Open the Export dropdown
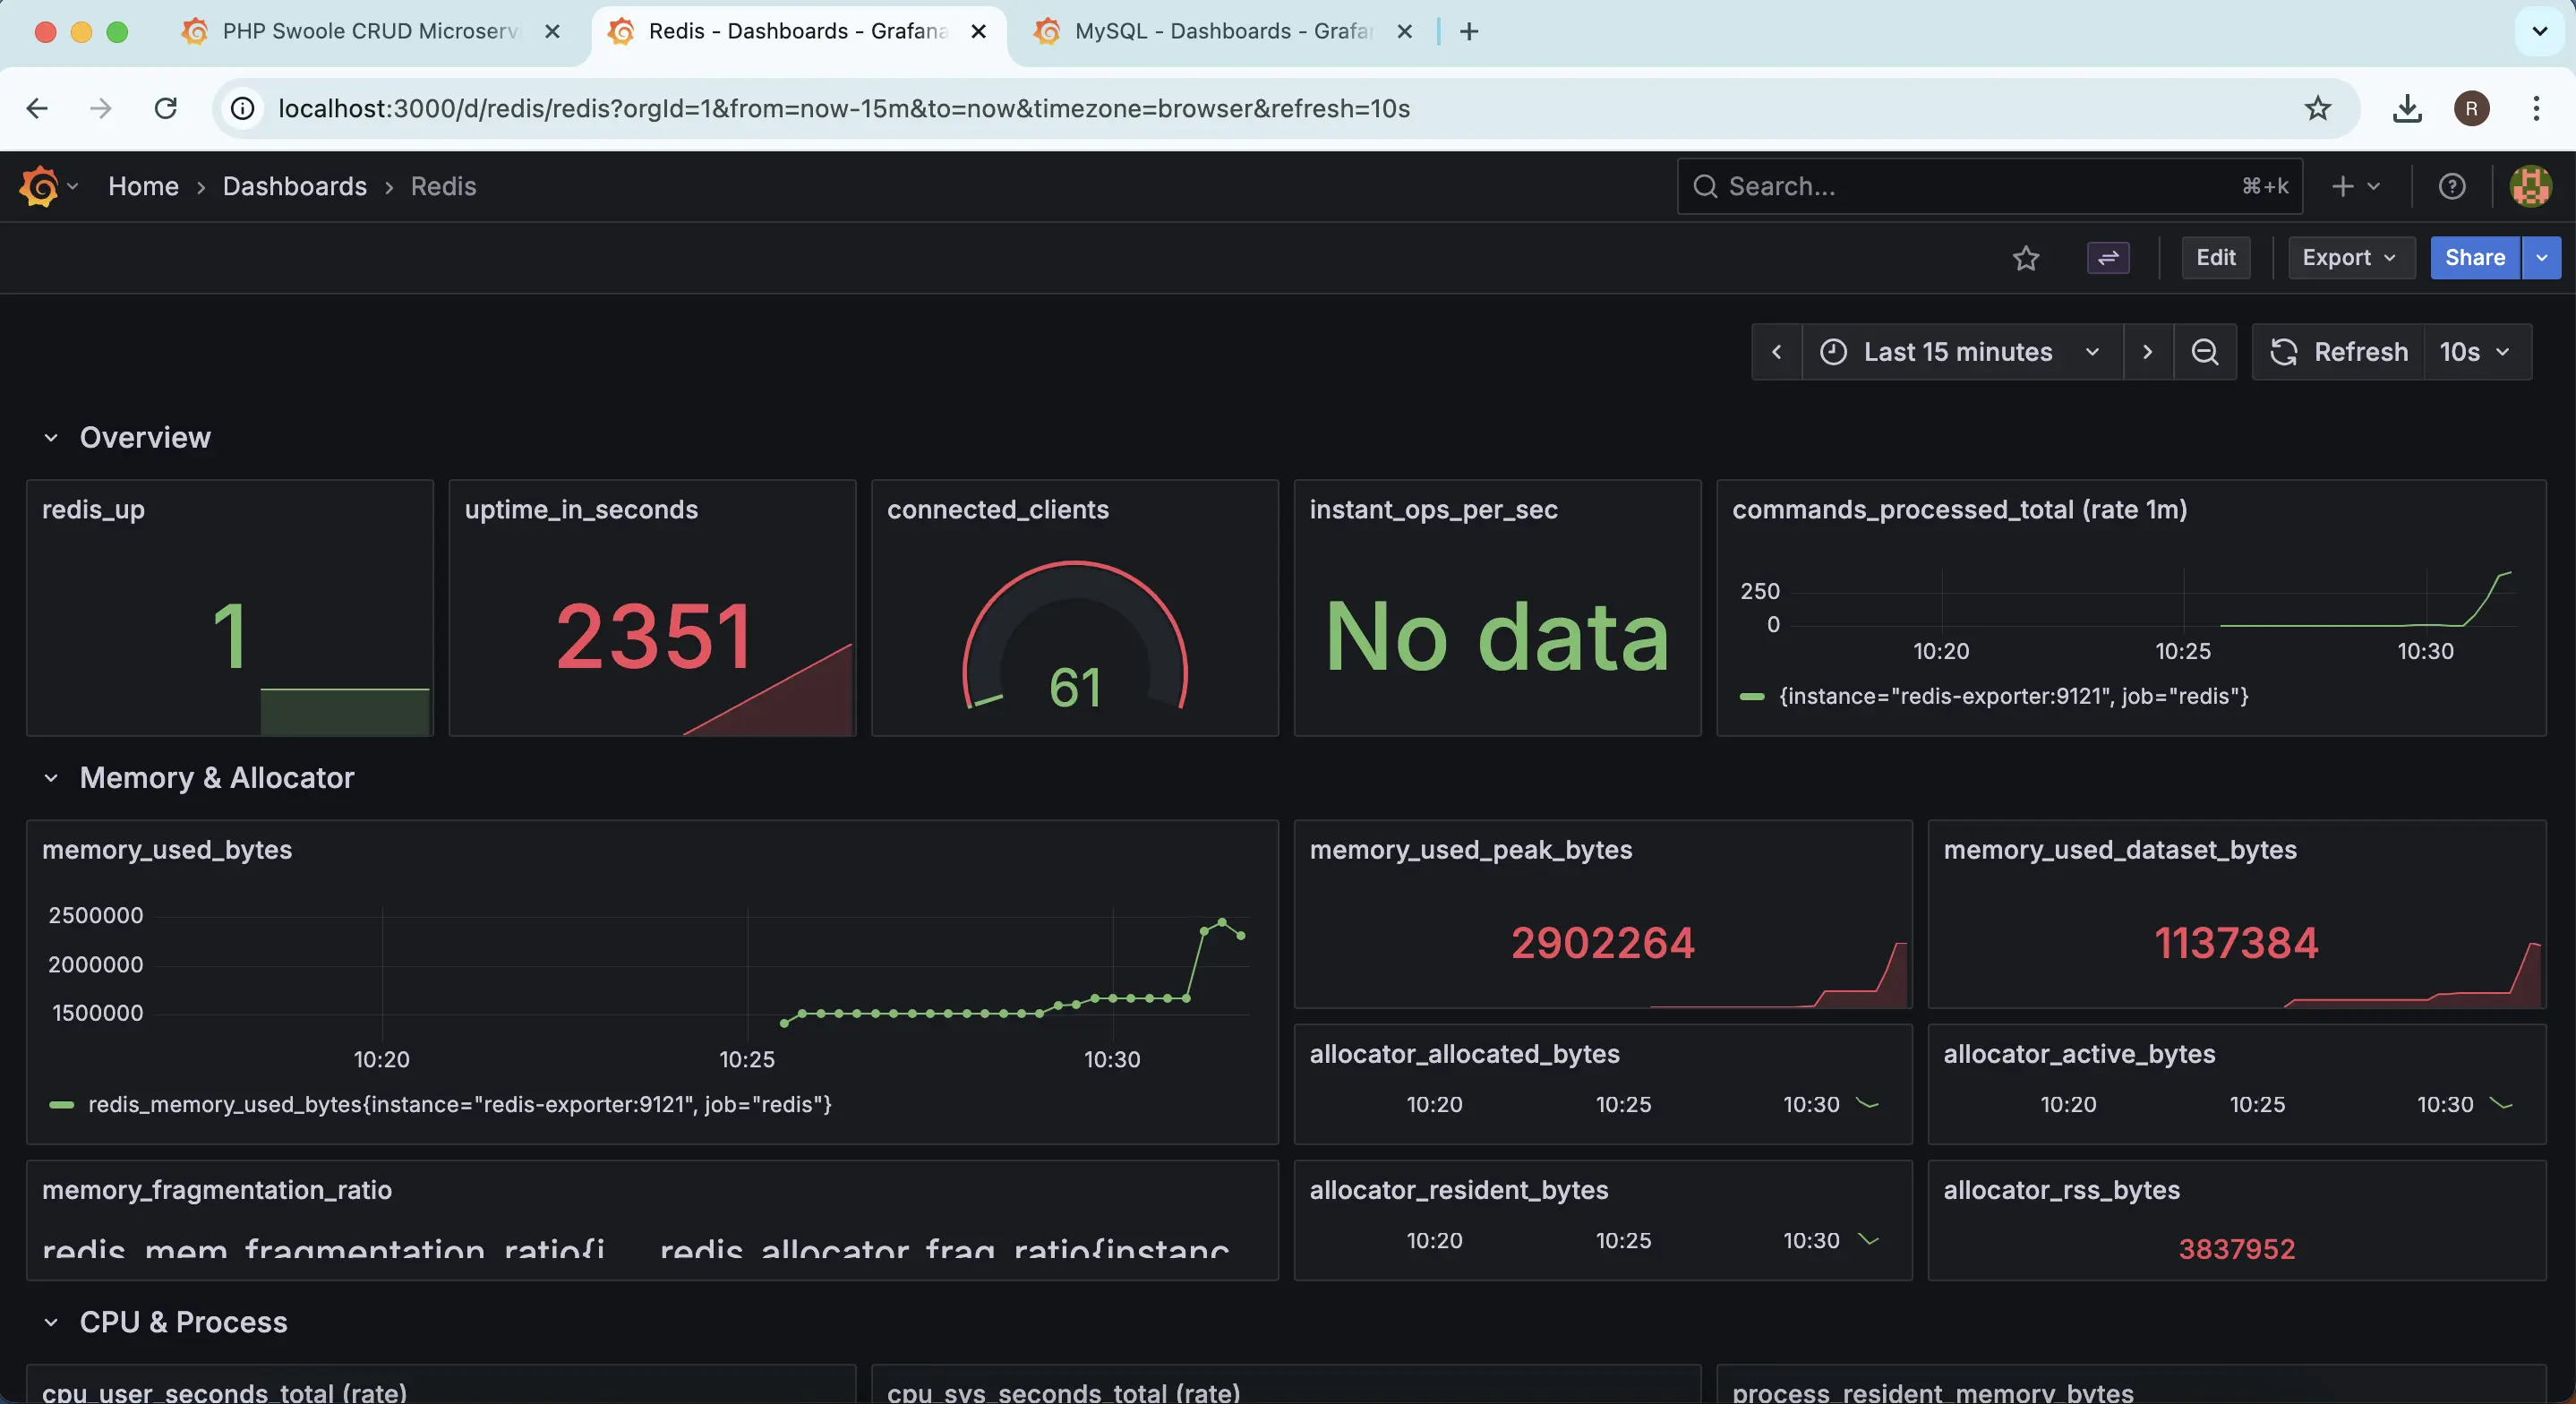This screenshot has width=2576, height=1404. tap(2350, 258)
